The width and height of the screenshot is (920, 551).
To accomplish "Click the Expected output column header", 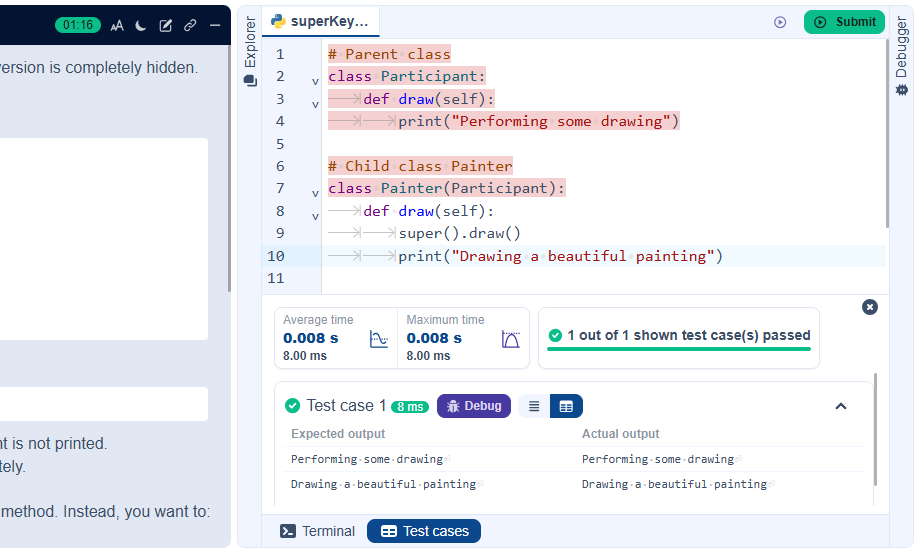I will [338, 434].
